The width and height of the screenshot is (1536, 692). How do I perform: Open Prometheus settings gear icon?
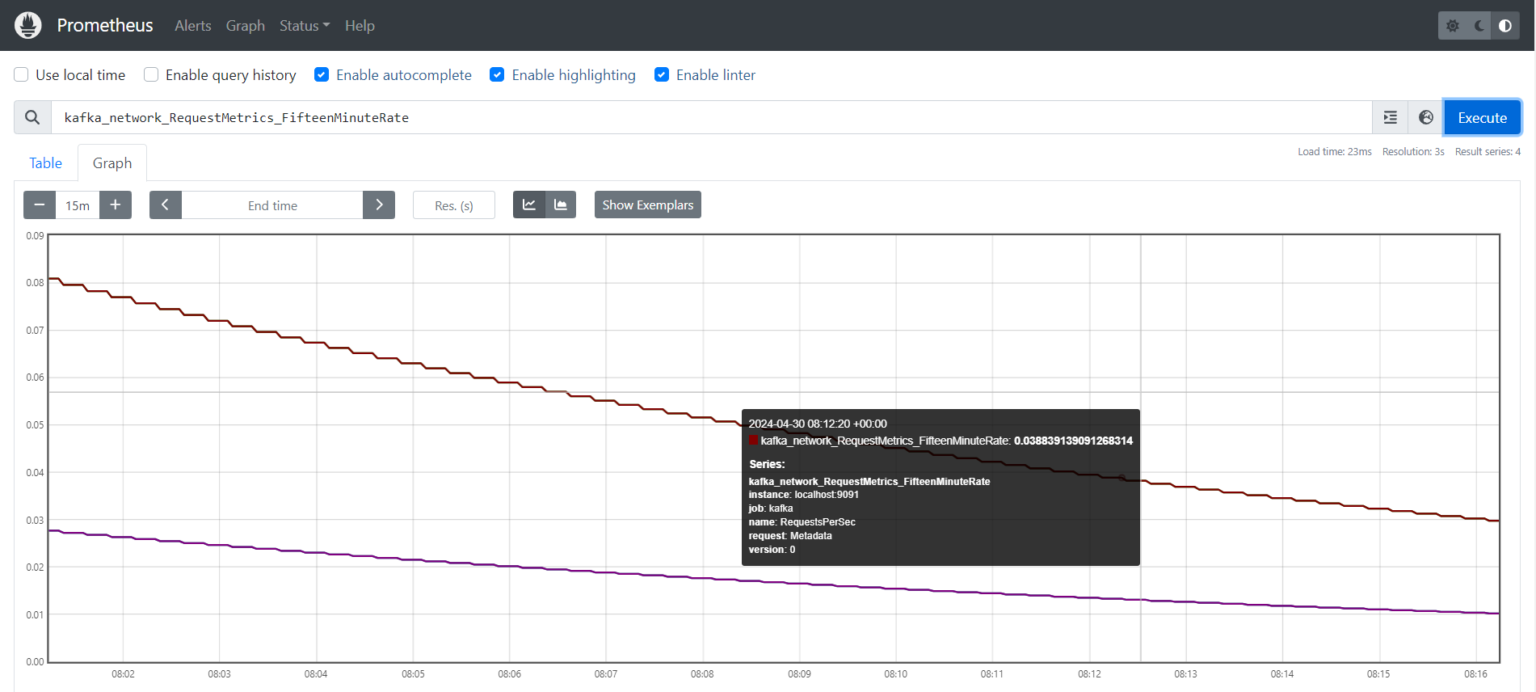click(1452, 25)
